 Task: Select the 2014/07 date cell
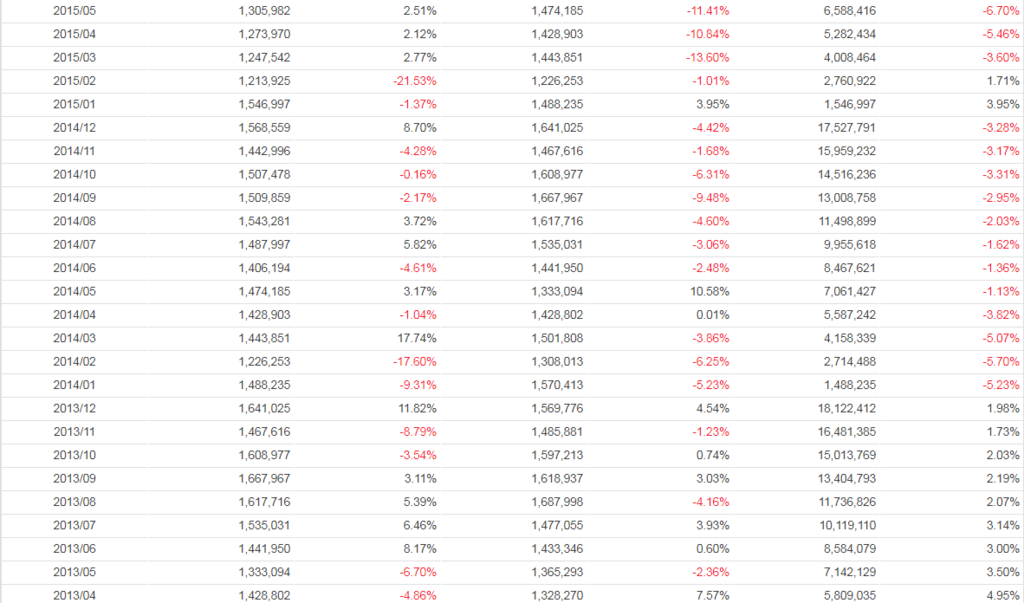[75, 245]
